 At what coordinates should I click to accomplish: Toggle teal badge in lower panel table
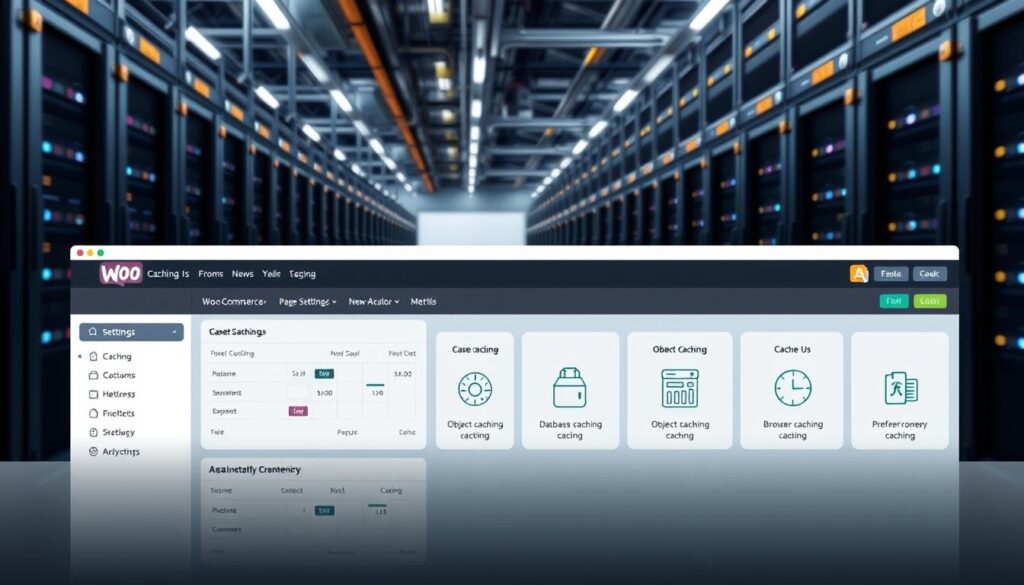[324, 510]
